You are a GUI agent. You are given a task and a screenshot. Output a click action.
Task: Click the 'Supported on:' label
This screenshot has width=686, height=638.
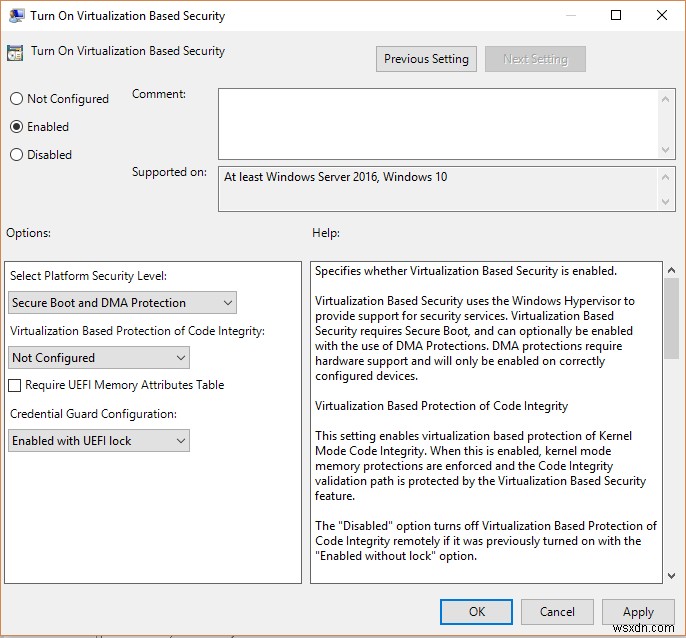click(169, 172)
